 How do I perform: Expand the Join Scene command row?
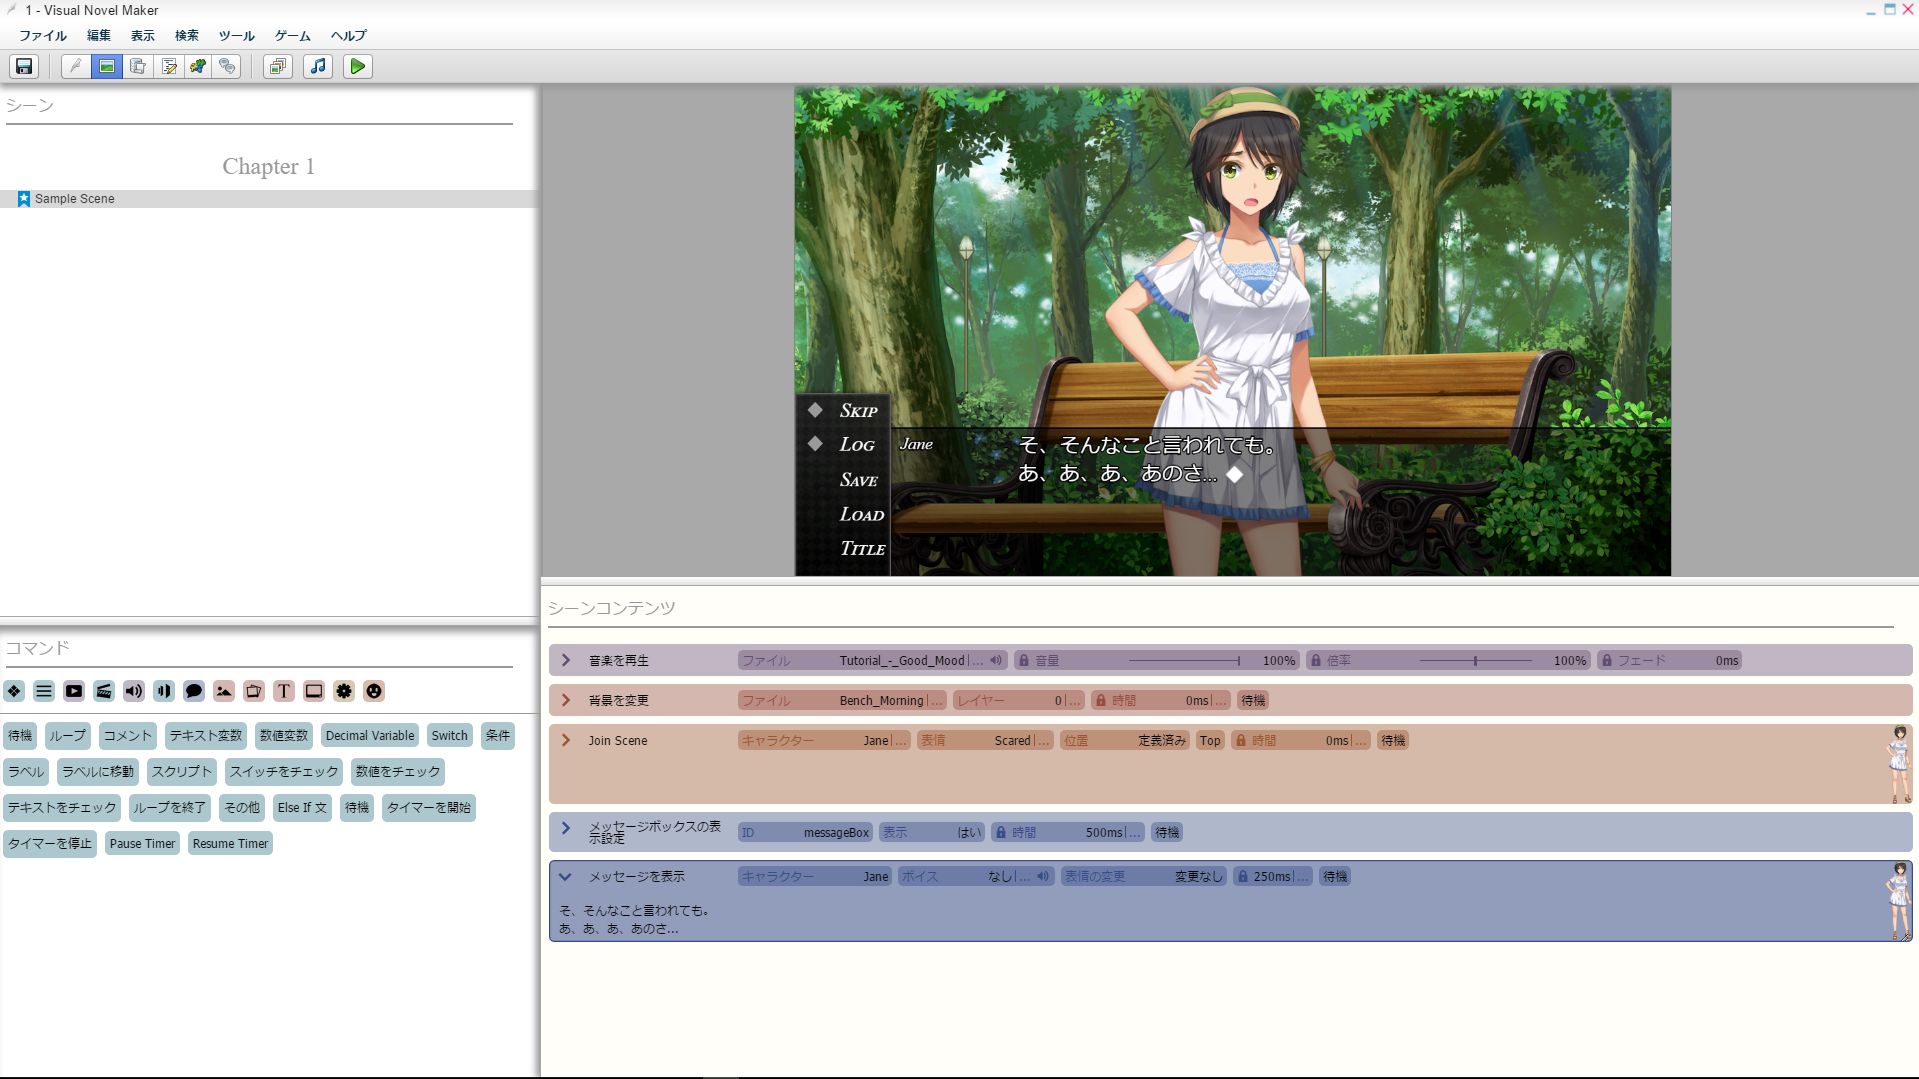click(566, 741)
